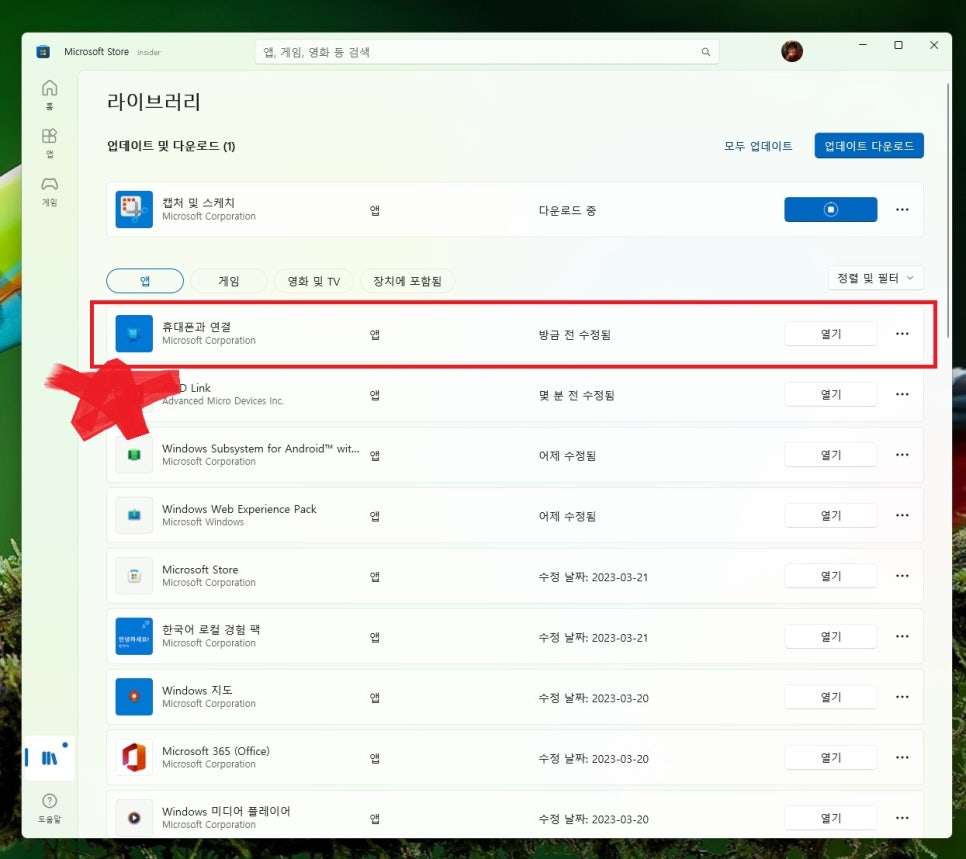The height and width of the screenshot is (859, 966).
Task: Select the 영화 및 TV filter tab
Action: pyautogui.click(x=314, y=281)
